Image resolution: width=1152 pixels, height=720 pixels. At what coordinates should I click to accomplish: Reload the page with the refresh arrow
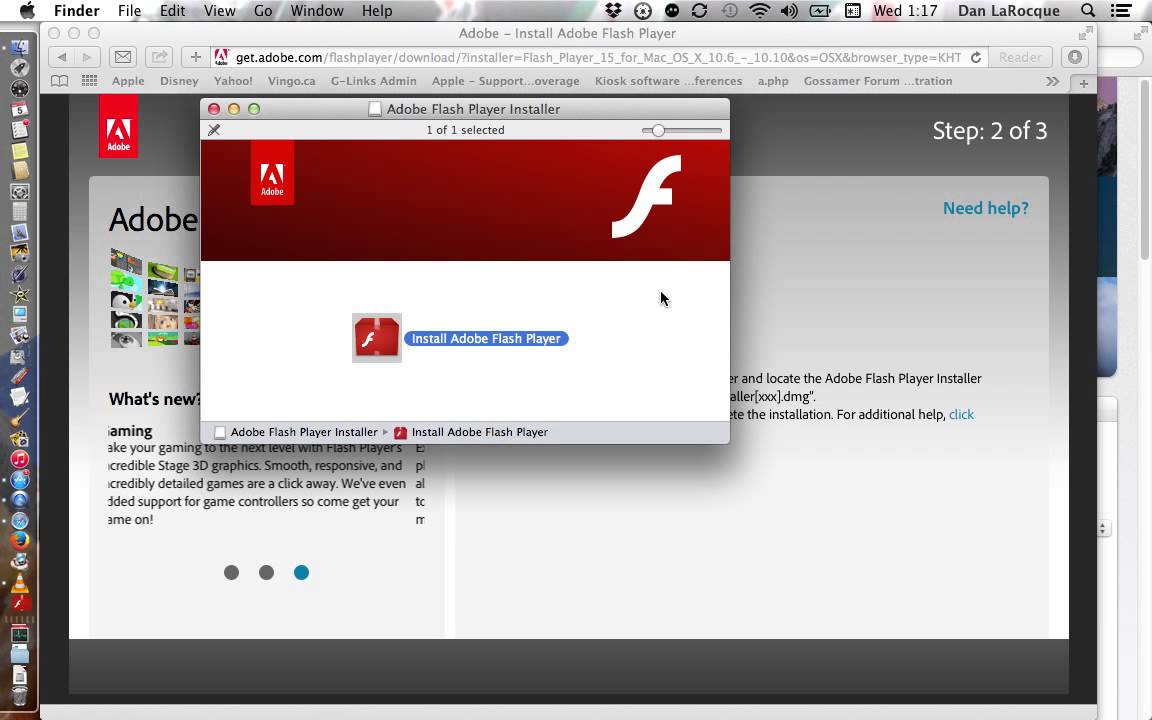[976, 57]
